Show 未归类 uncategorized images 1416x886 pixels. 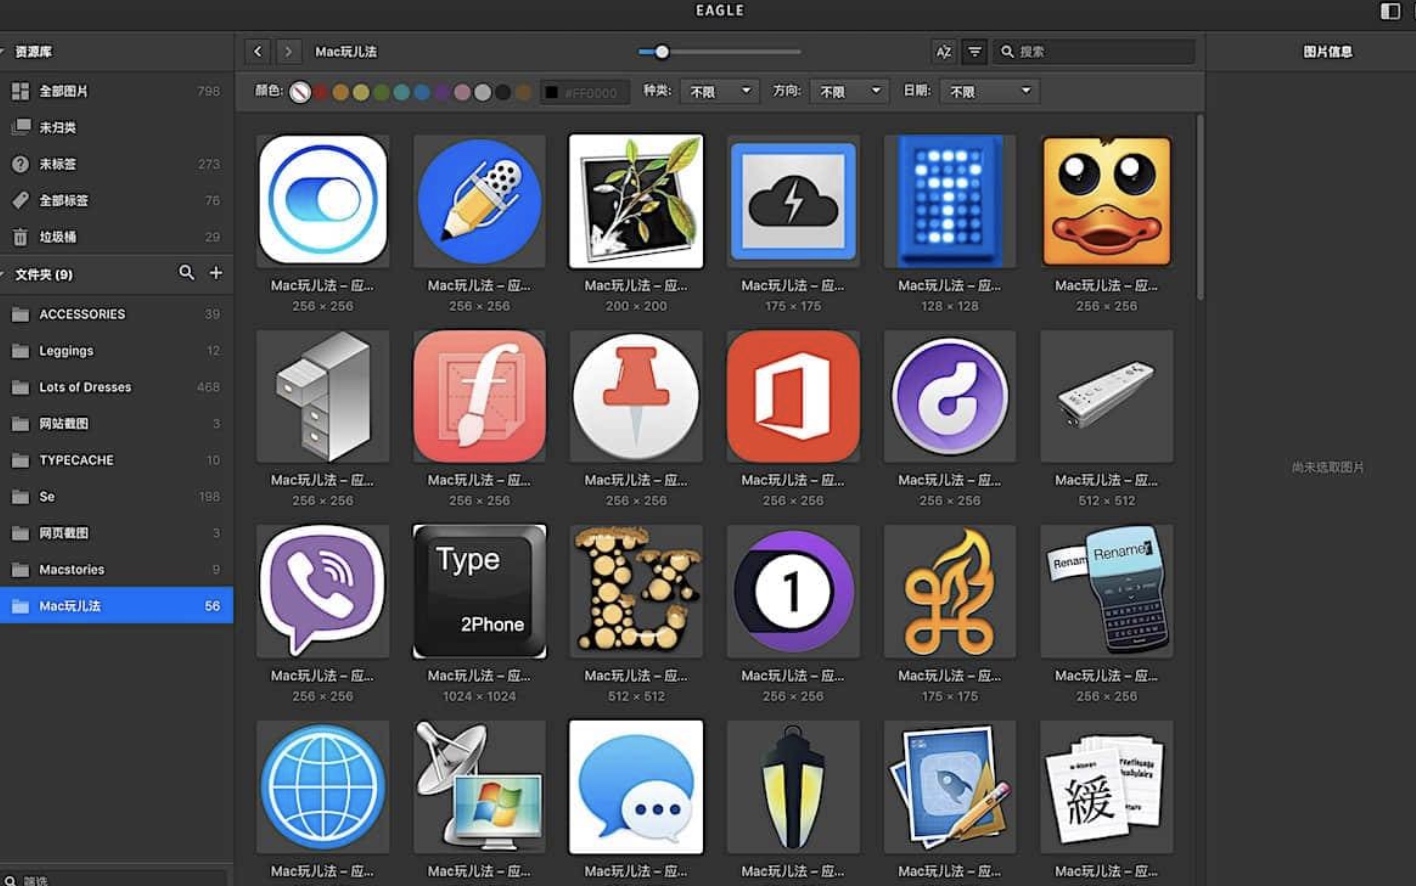(116, 127)
